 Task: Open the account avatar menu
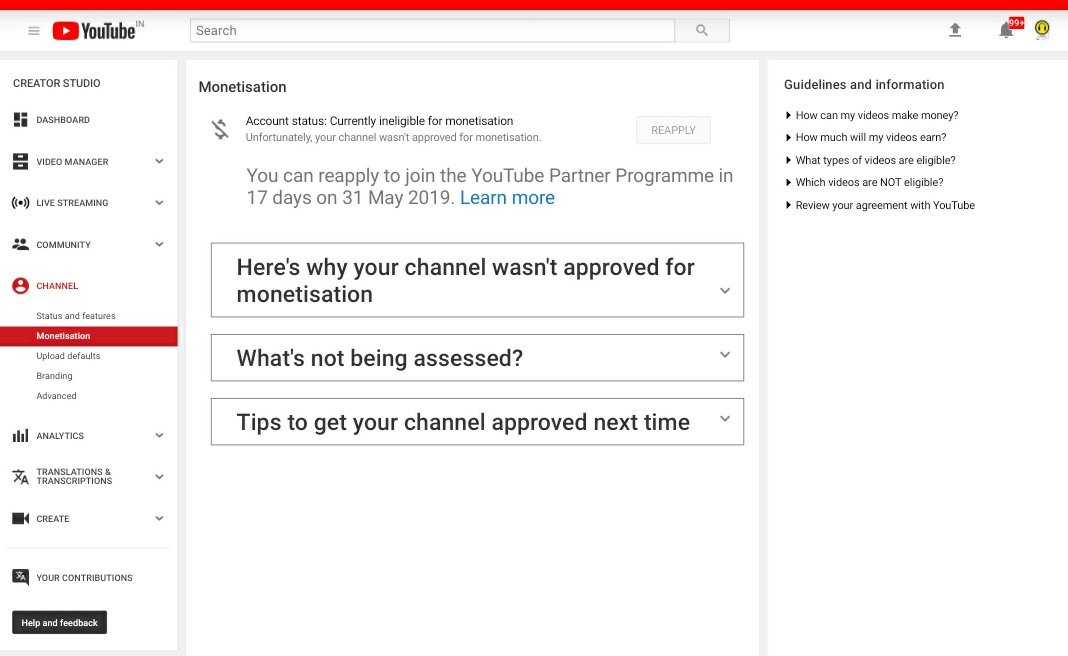(1041, 29)
